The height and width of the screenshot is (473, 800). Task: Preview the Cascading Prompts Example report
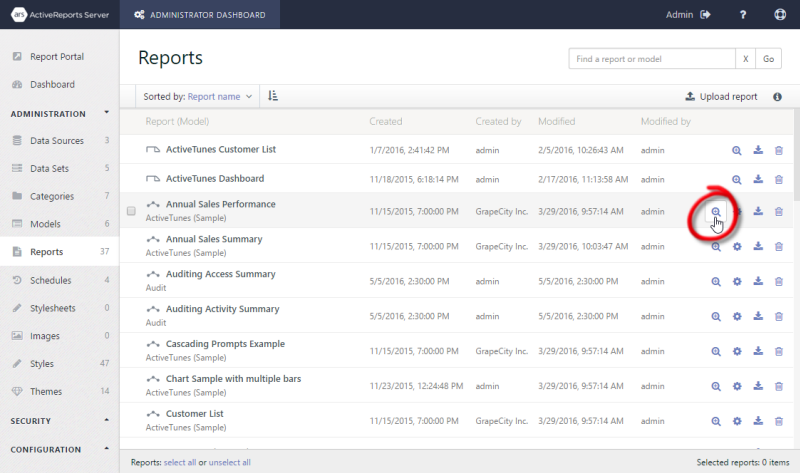716,352
